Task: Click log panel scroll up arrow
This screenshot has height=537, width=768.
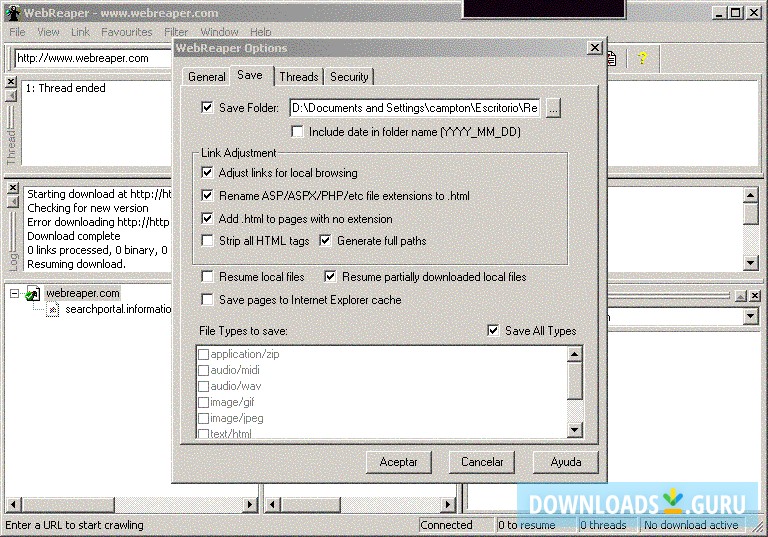Action: [750, 195]
